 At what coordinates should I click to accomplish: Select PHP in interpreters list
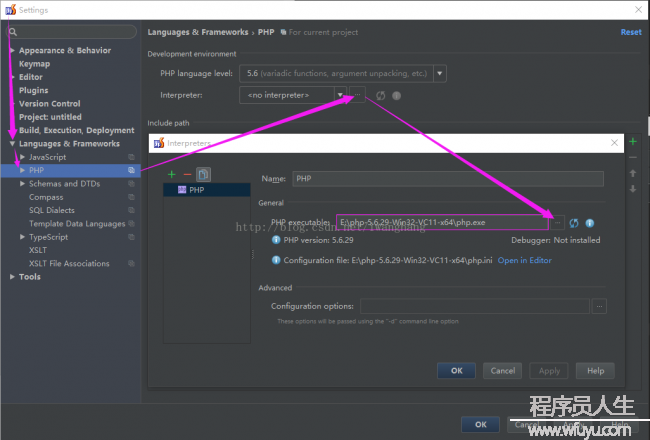[x=207, y=190]
